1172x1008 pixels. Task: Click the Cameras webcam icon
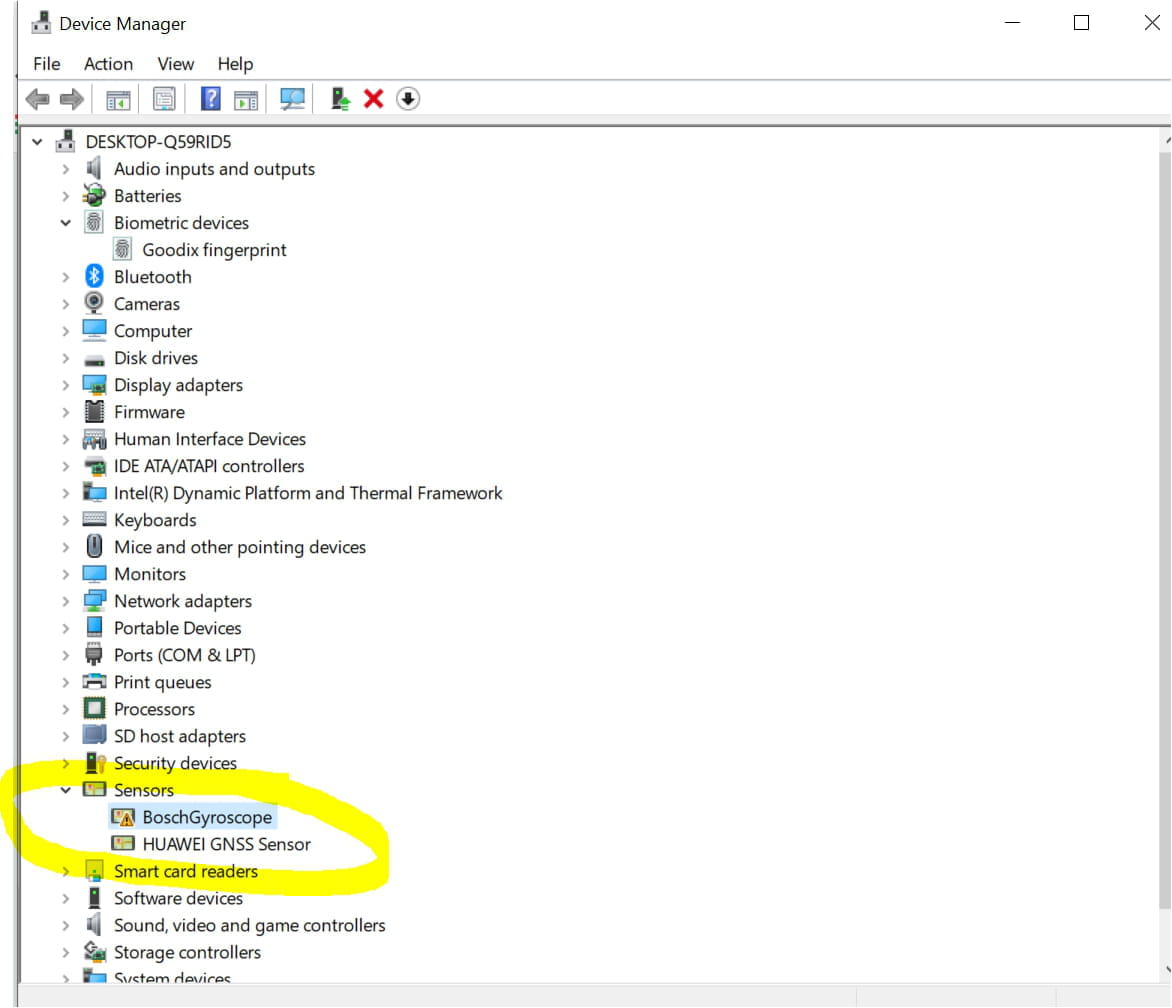point(94,303)
